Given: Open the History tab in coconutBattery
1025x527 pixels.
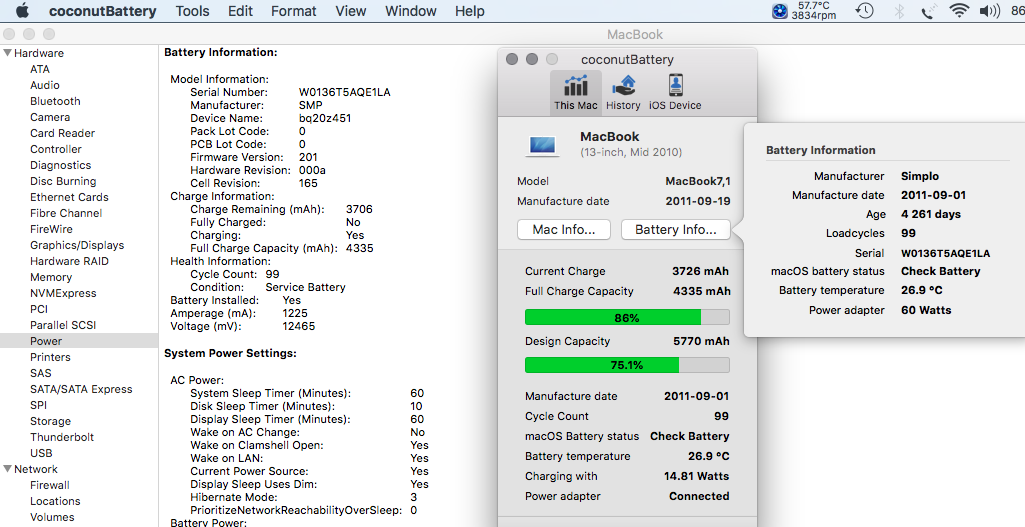Looking at the screenshot, I should pyautogui.click(x=623, y=92).
